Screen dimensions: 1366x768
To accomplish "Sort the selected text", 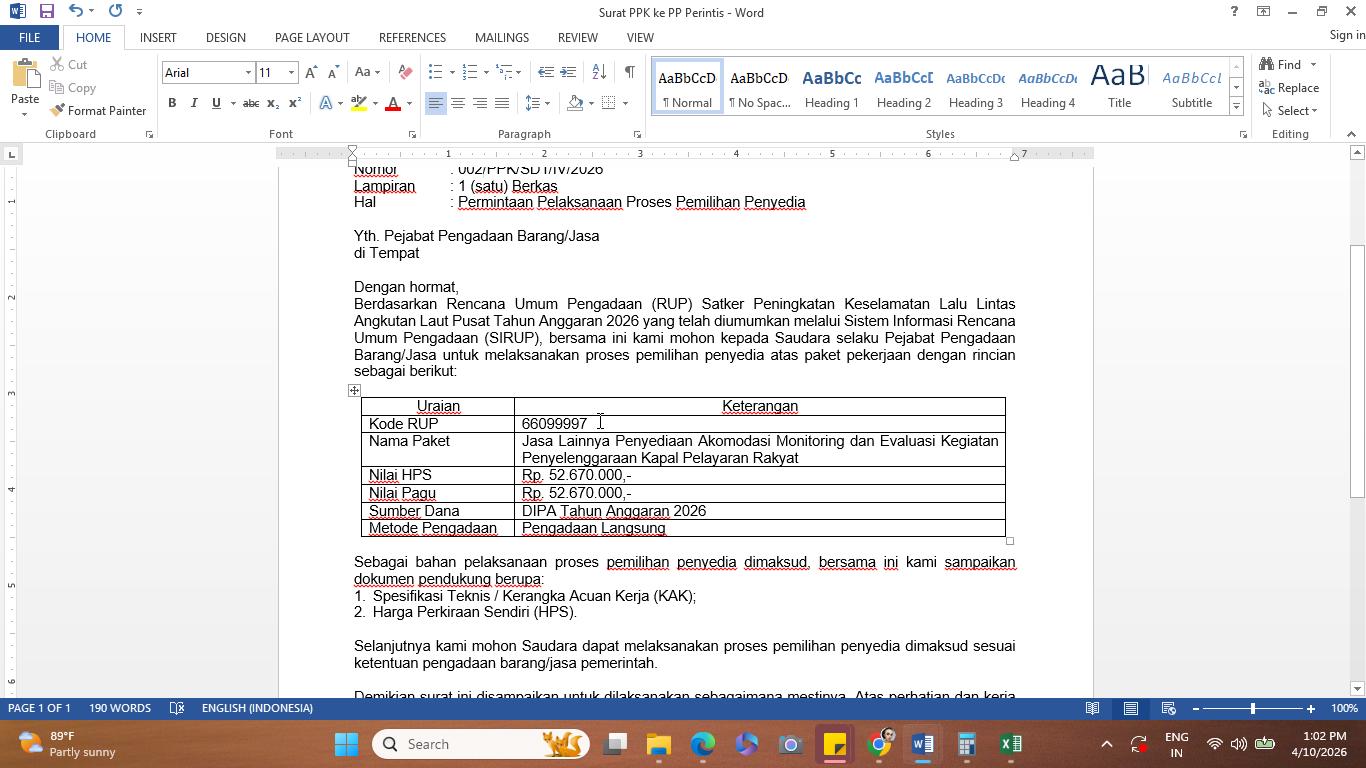I will tap(599, 72).
